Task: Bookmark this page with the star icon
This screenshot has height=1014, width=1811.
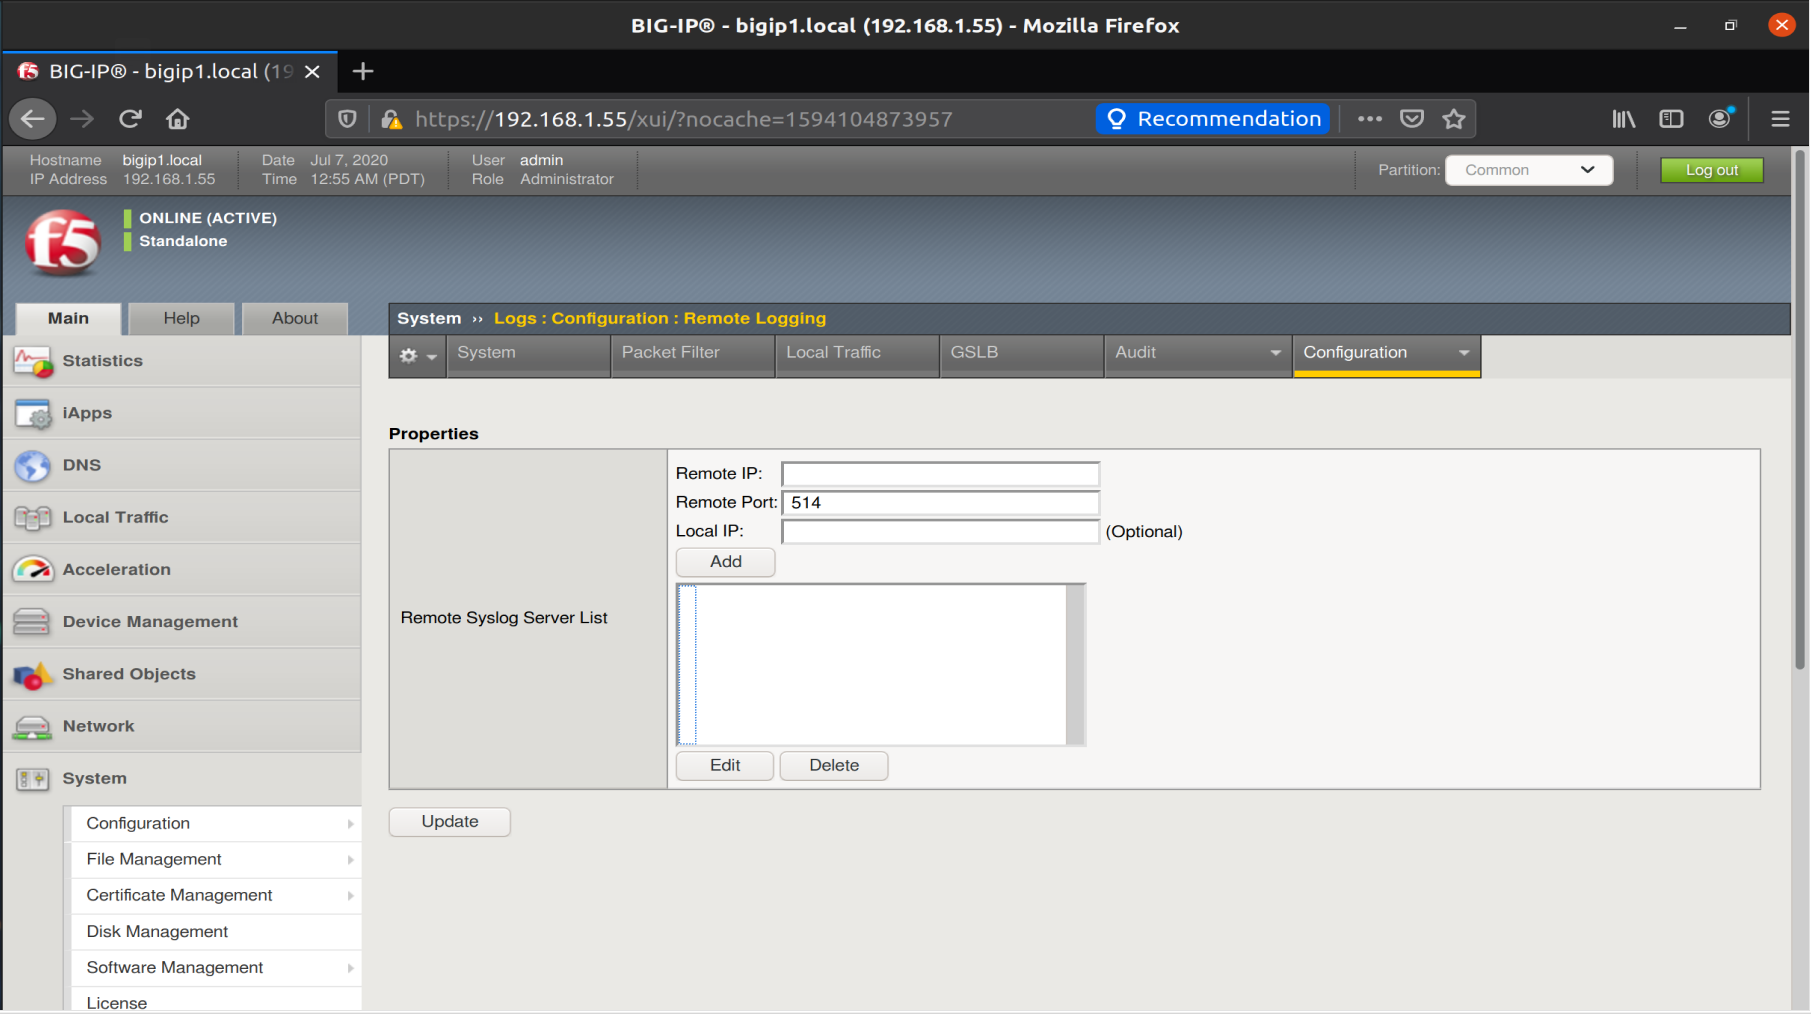Action: pyautogui.click(x=1454, y=119)
